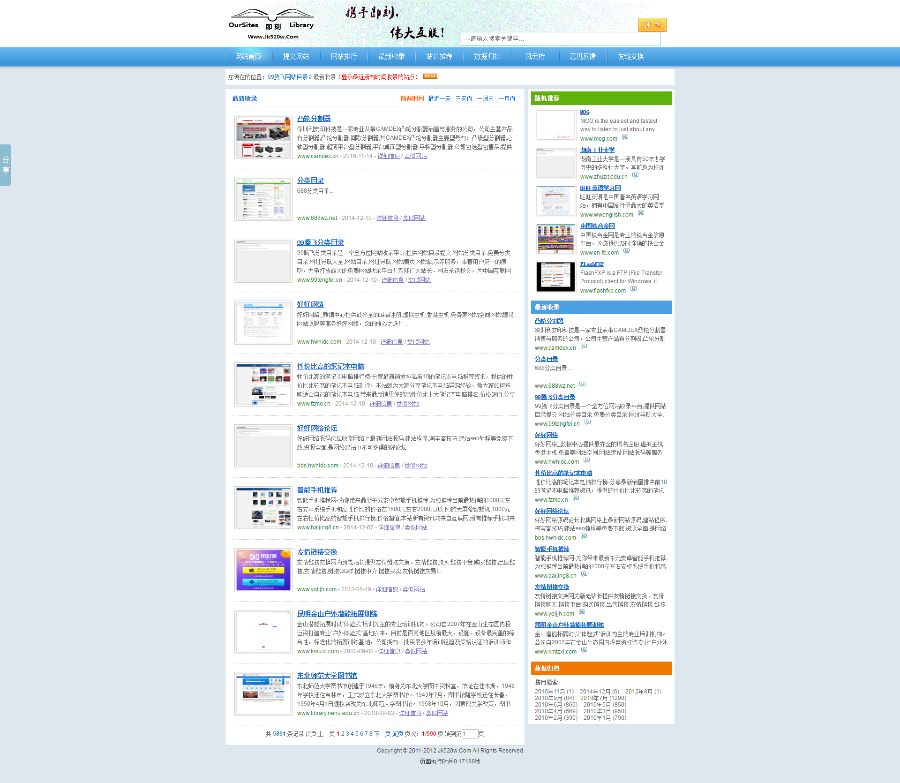Click the orange search button
The width and height of the screenshot is (900, 783).
(x=652, y=25)
